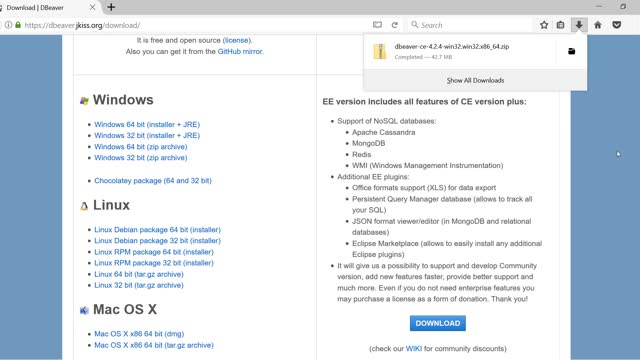Close the Download | DBeaver tab
This screenshot has width=640, height=360.
[92, 7]
